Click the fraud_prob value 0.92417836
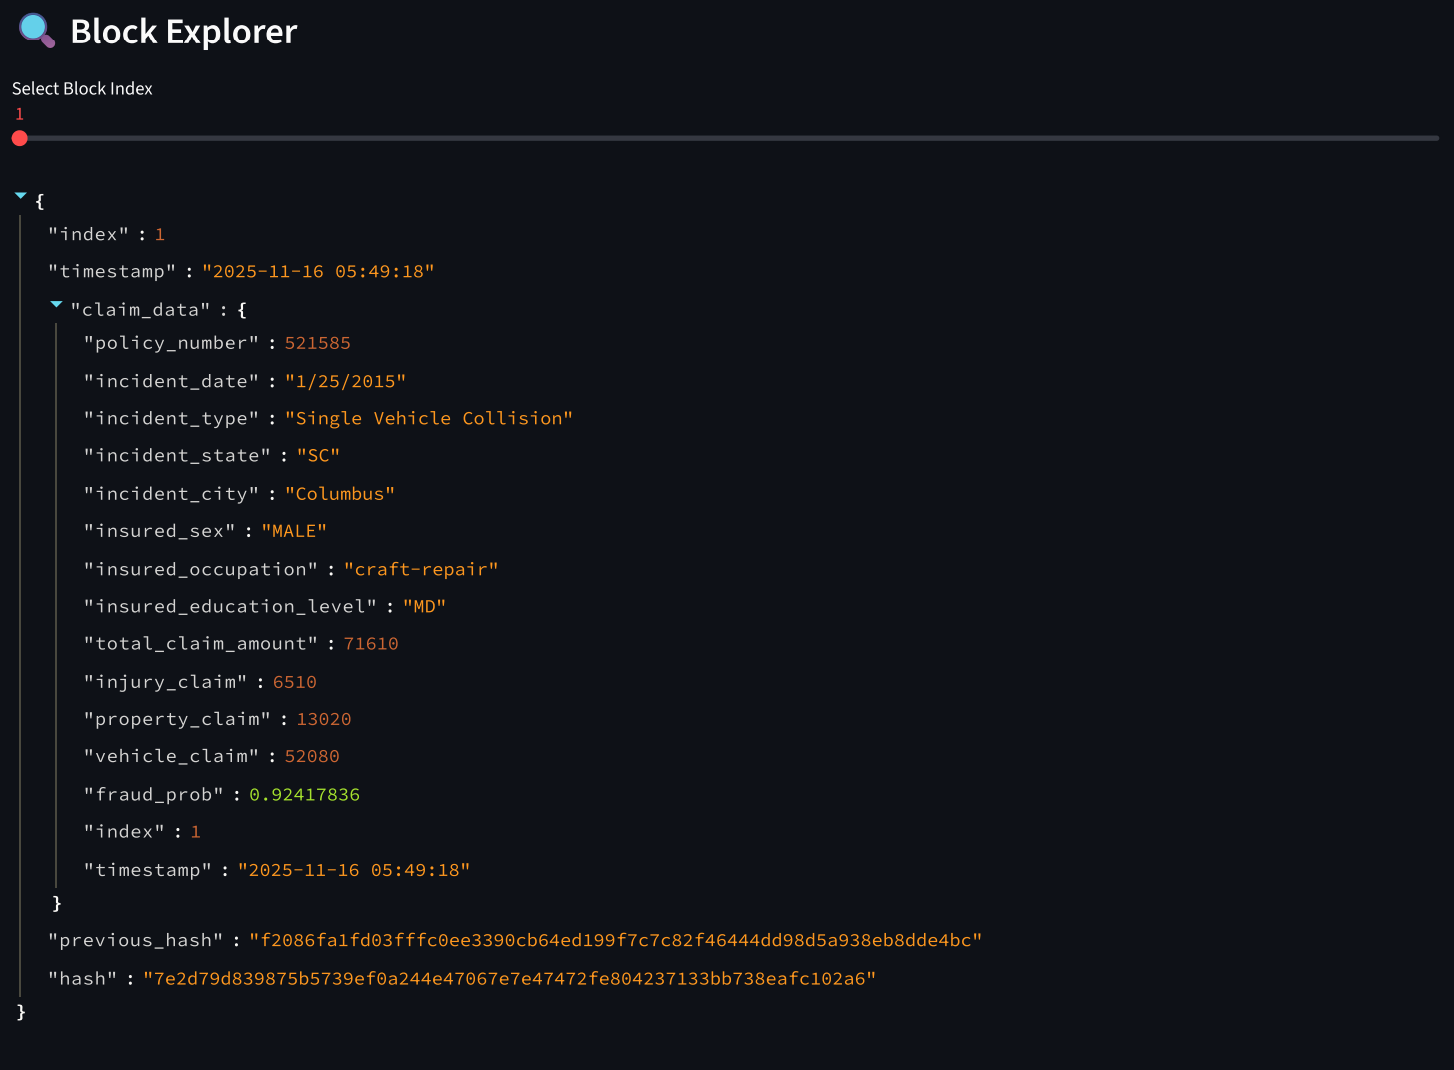 pos(304,795)
